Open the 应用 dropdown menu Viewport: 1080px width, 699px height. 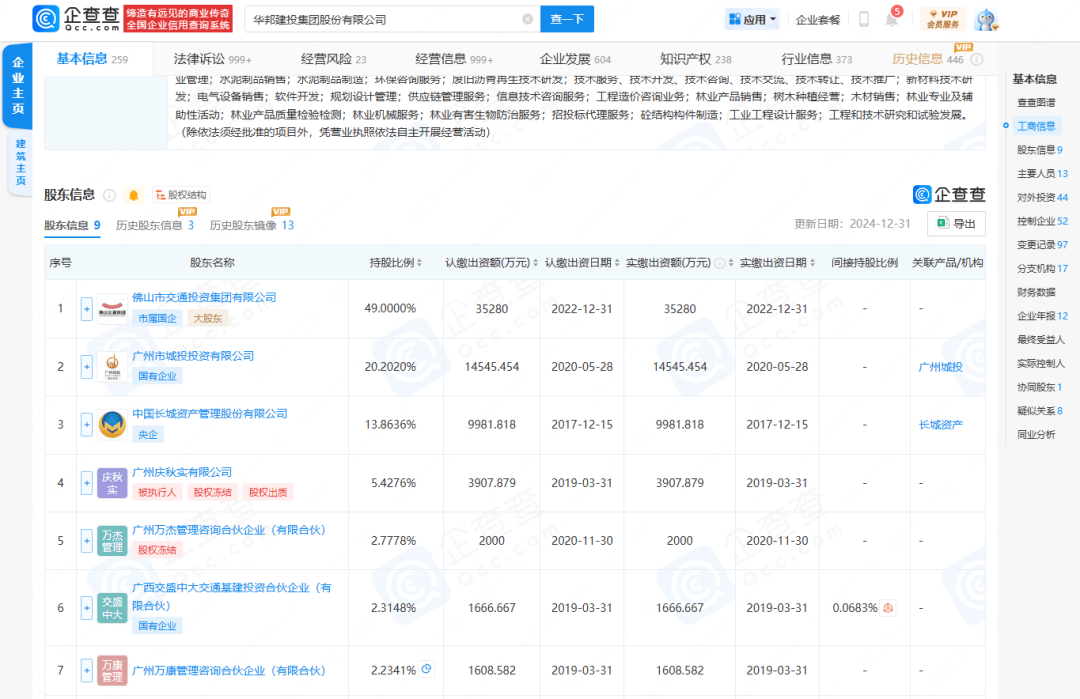coord(752,18)
